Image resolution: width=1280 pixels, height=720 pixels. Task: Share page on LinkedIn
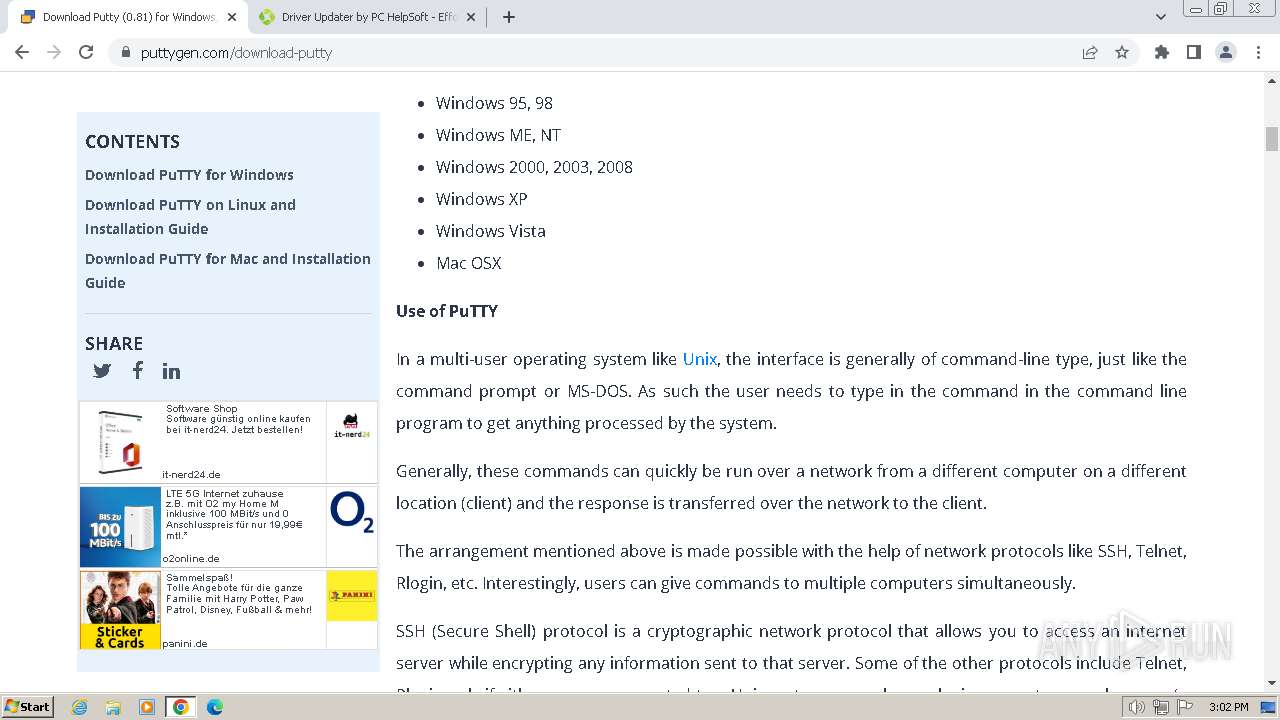pos(172,371)
